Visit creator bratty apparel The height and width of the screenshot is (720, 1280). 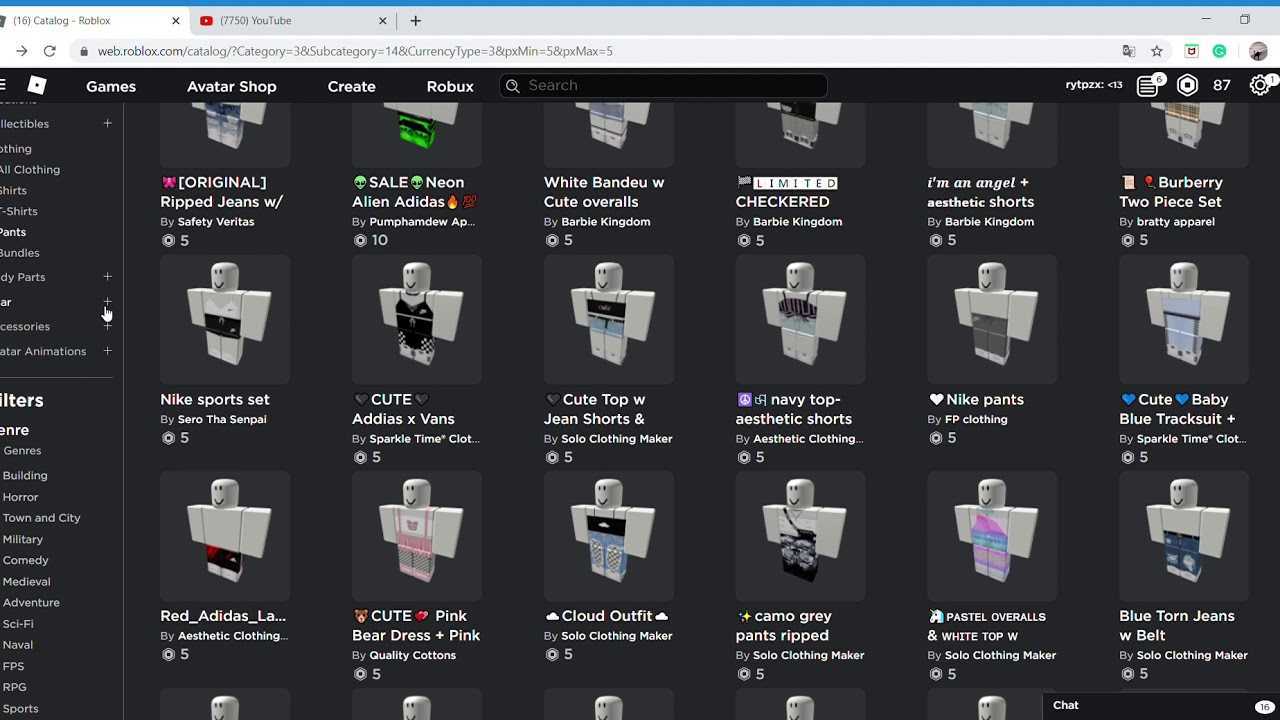coord(1176,222)
